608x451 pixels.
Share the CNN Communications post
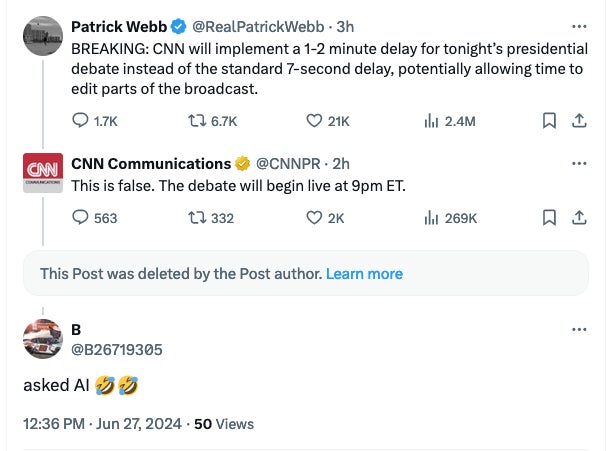click(578, 217)
